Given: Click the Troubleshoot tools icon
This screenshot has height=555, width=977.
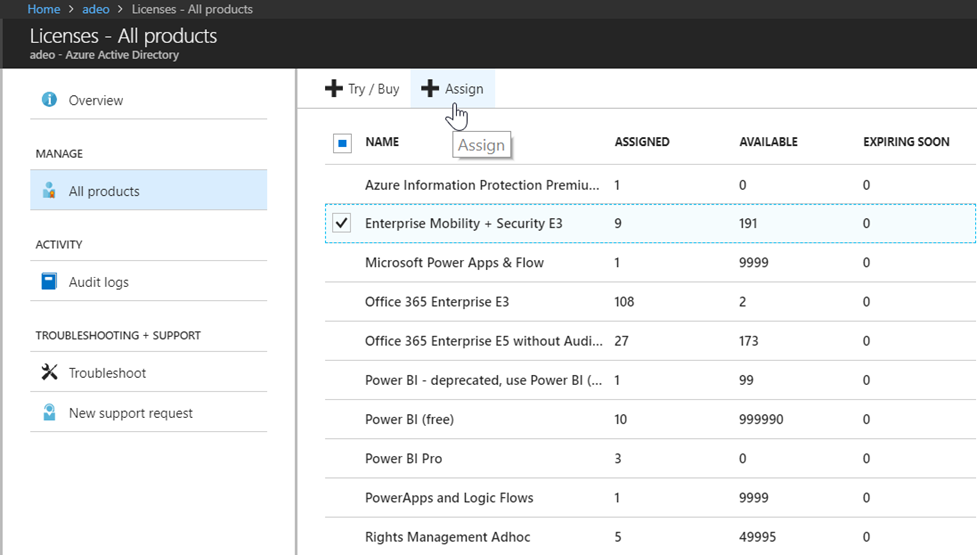Looking at the screenshot, I should coord(49,372).
